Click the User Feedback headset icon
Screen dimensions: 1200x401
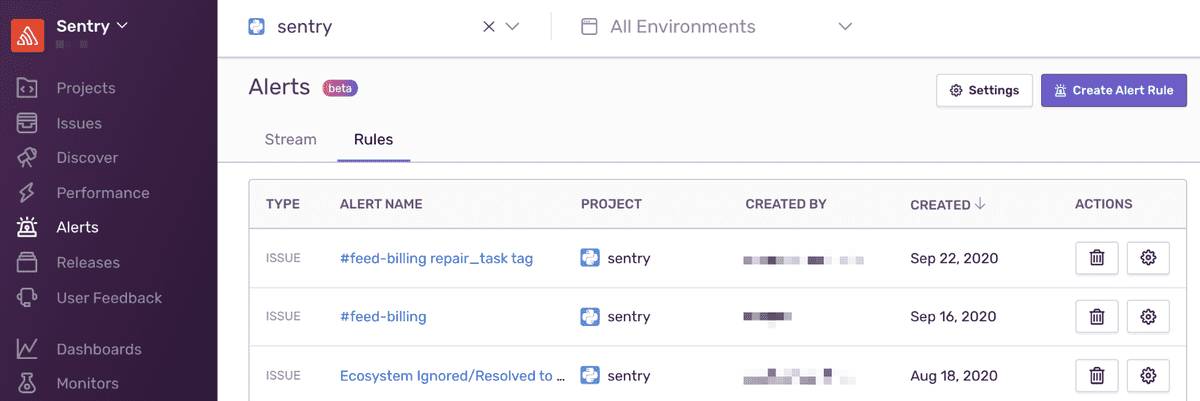(x=27, y=297)
